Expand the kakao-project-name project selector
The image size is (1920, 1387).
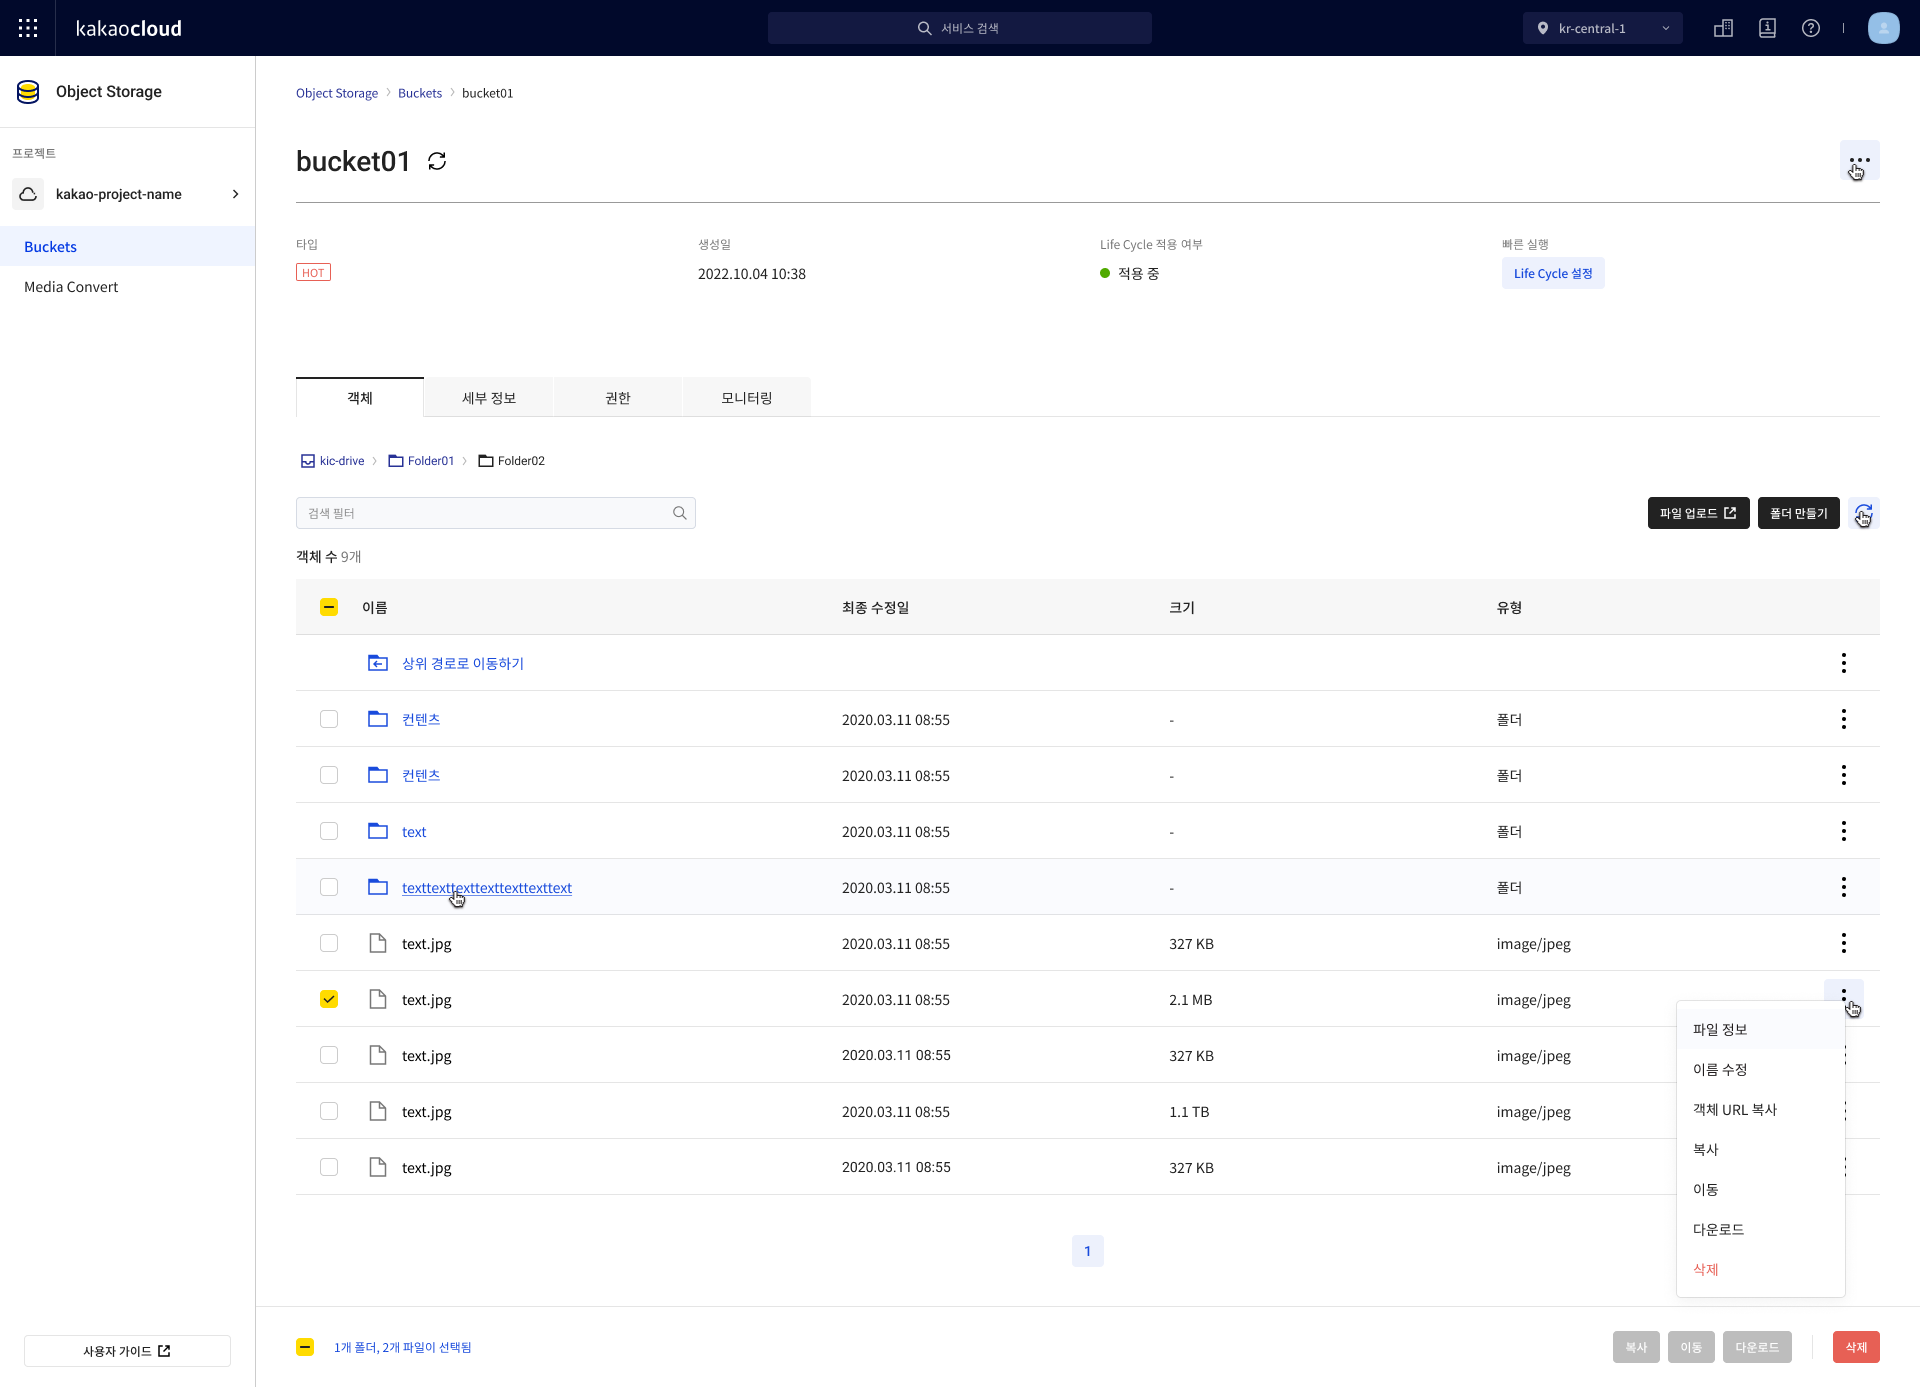coord(128,194)
